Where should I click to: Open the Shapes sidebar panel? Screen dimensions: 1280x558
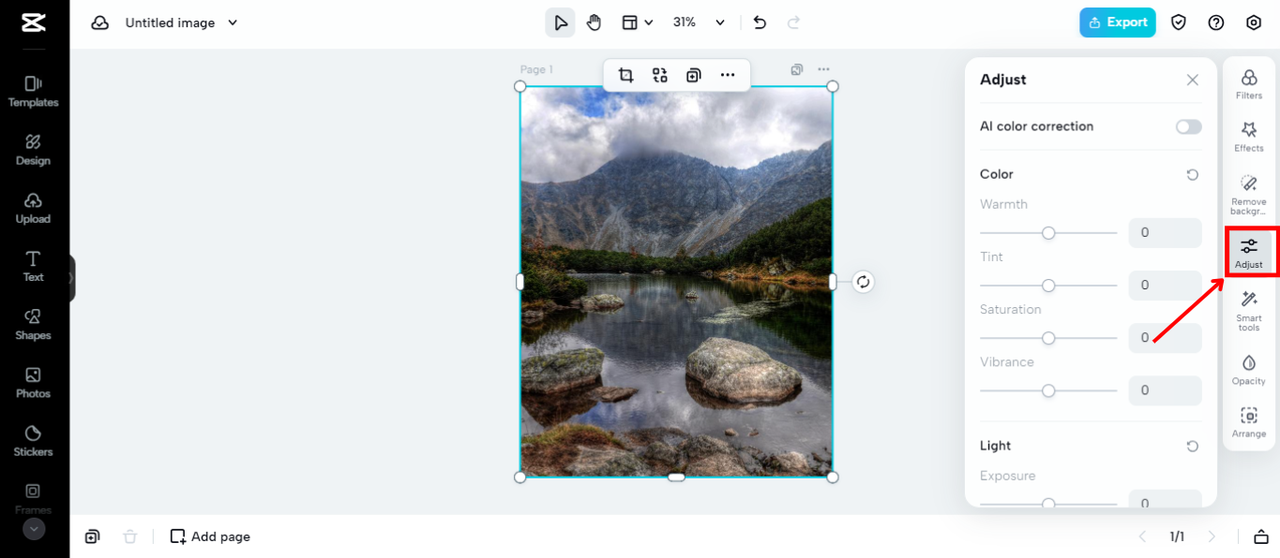point(33,324)
